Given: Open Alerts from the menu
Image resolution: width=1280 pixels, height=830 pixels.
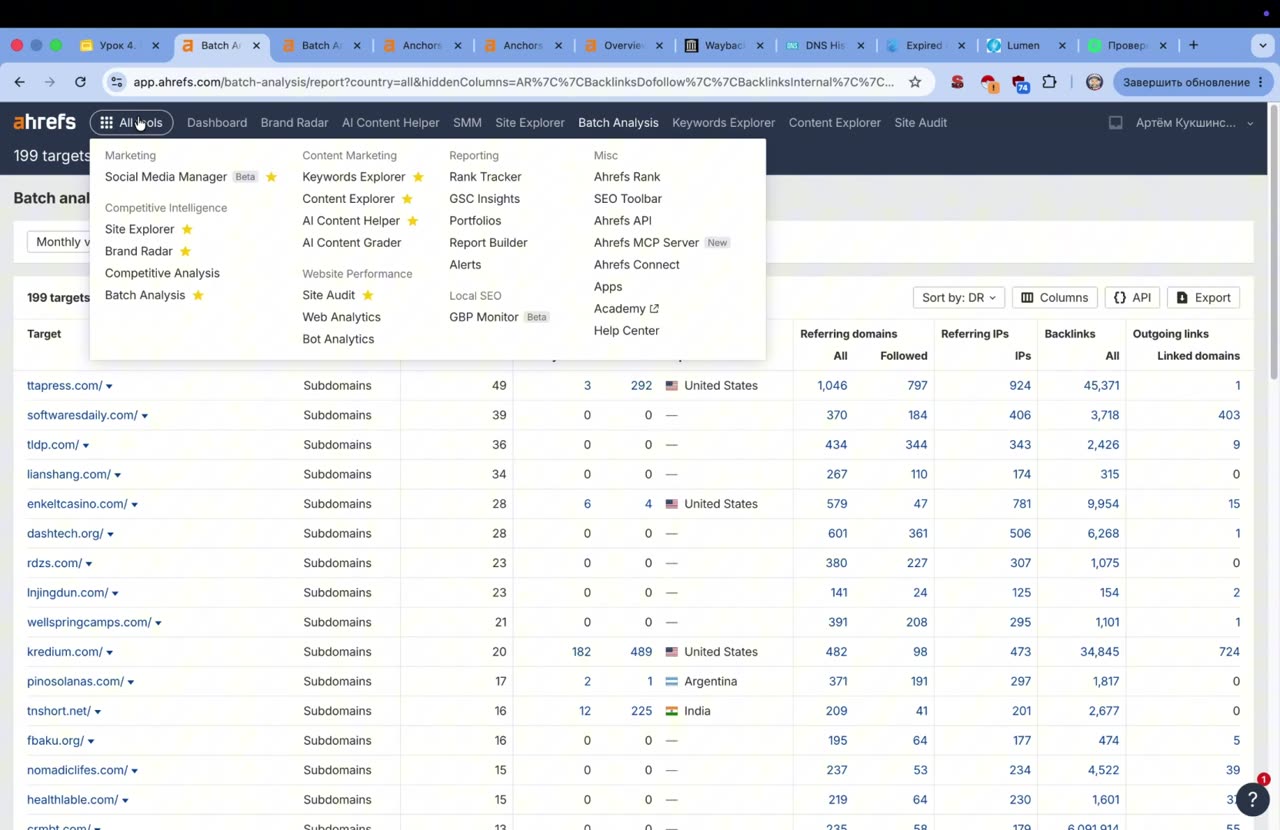Looking at the screenshot, I should pyautogui.click(x=465, y=265).
